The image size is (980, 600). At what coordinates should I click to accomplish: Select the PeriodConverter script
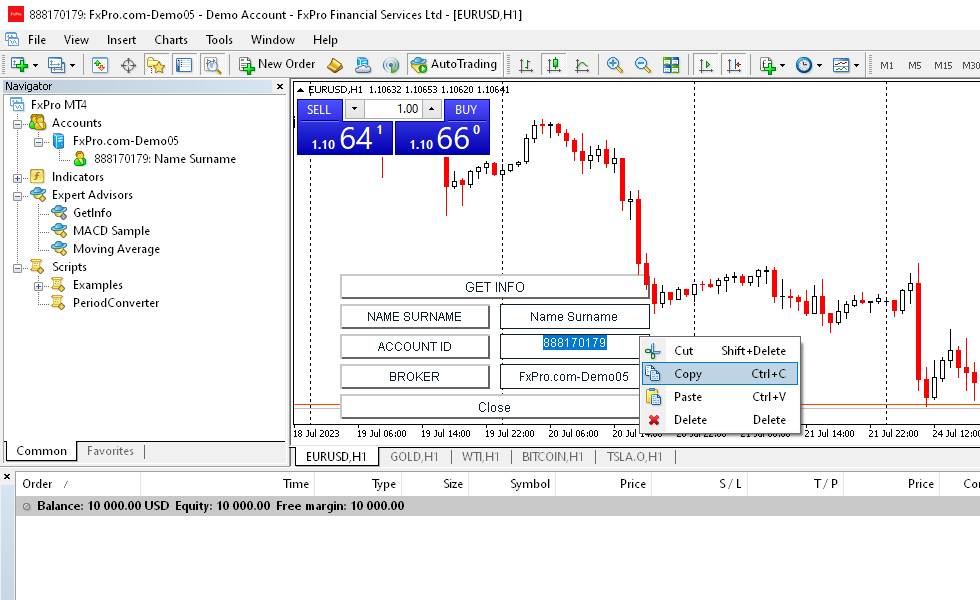tap(116, 302)
